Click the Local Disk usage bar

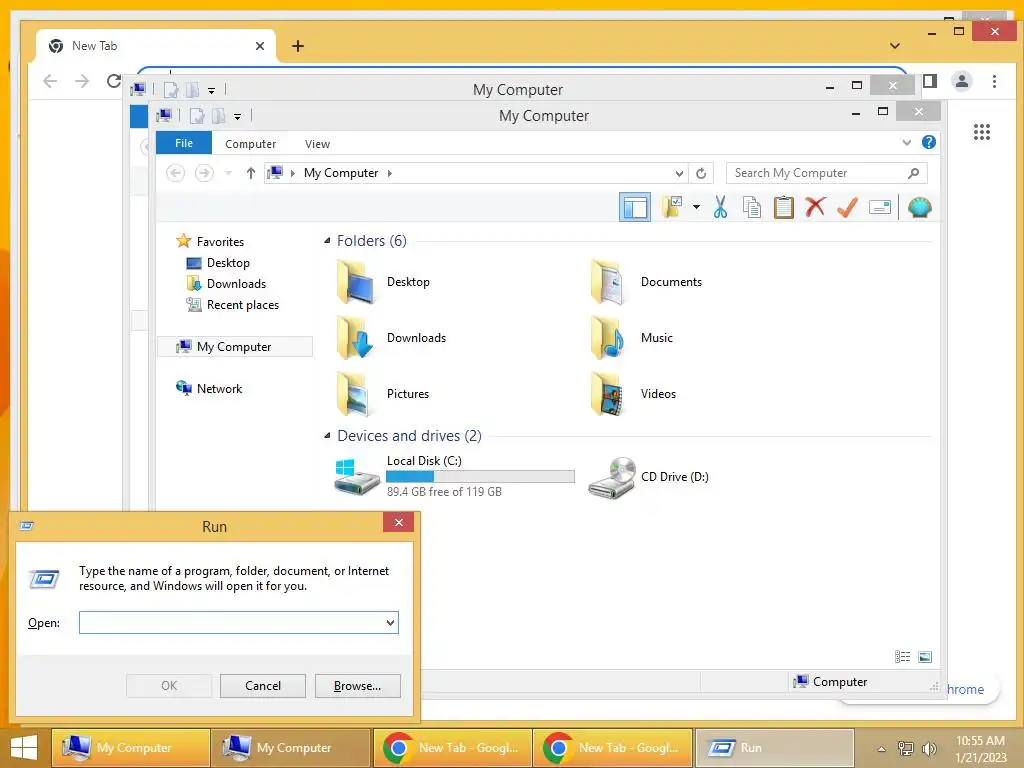(480, 477)
